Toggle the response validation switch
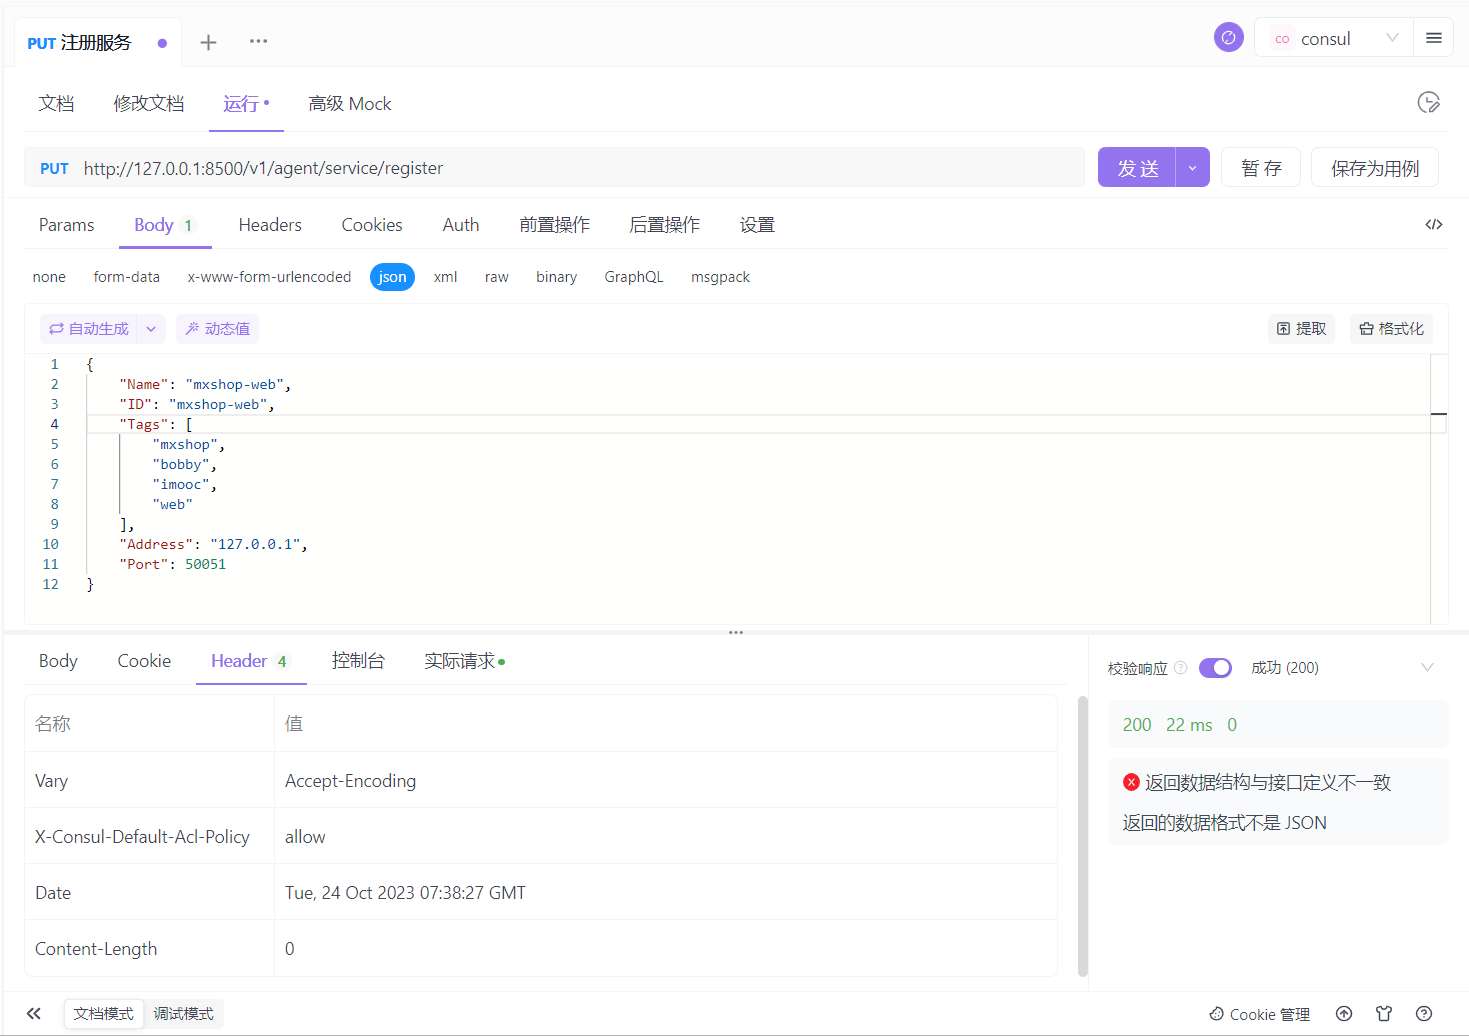The height and width of the screenshot is (1036, 1469). (1215, 668)
